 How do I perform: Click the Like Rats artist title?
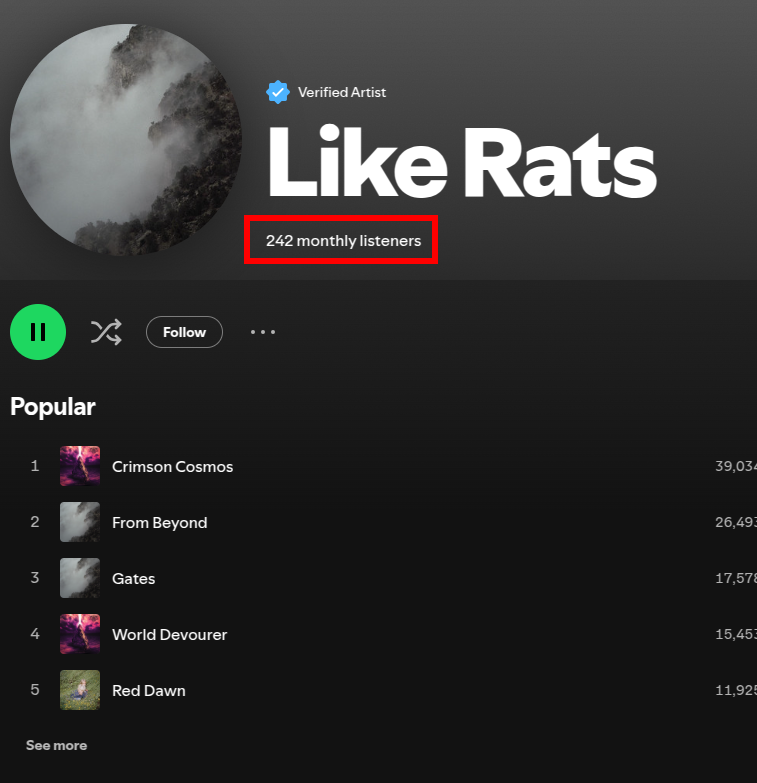(x=462, y=162)
